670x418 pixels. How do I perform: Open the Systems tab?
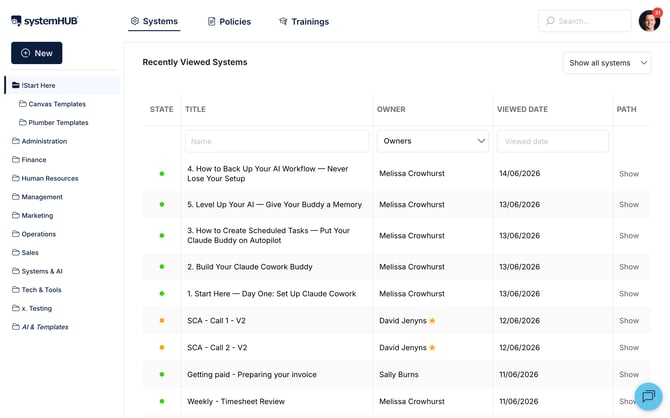click(154, 21)
